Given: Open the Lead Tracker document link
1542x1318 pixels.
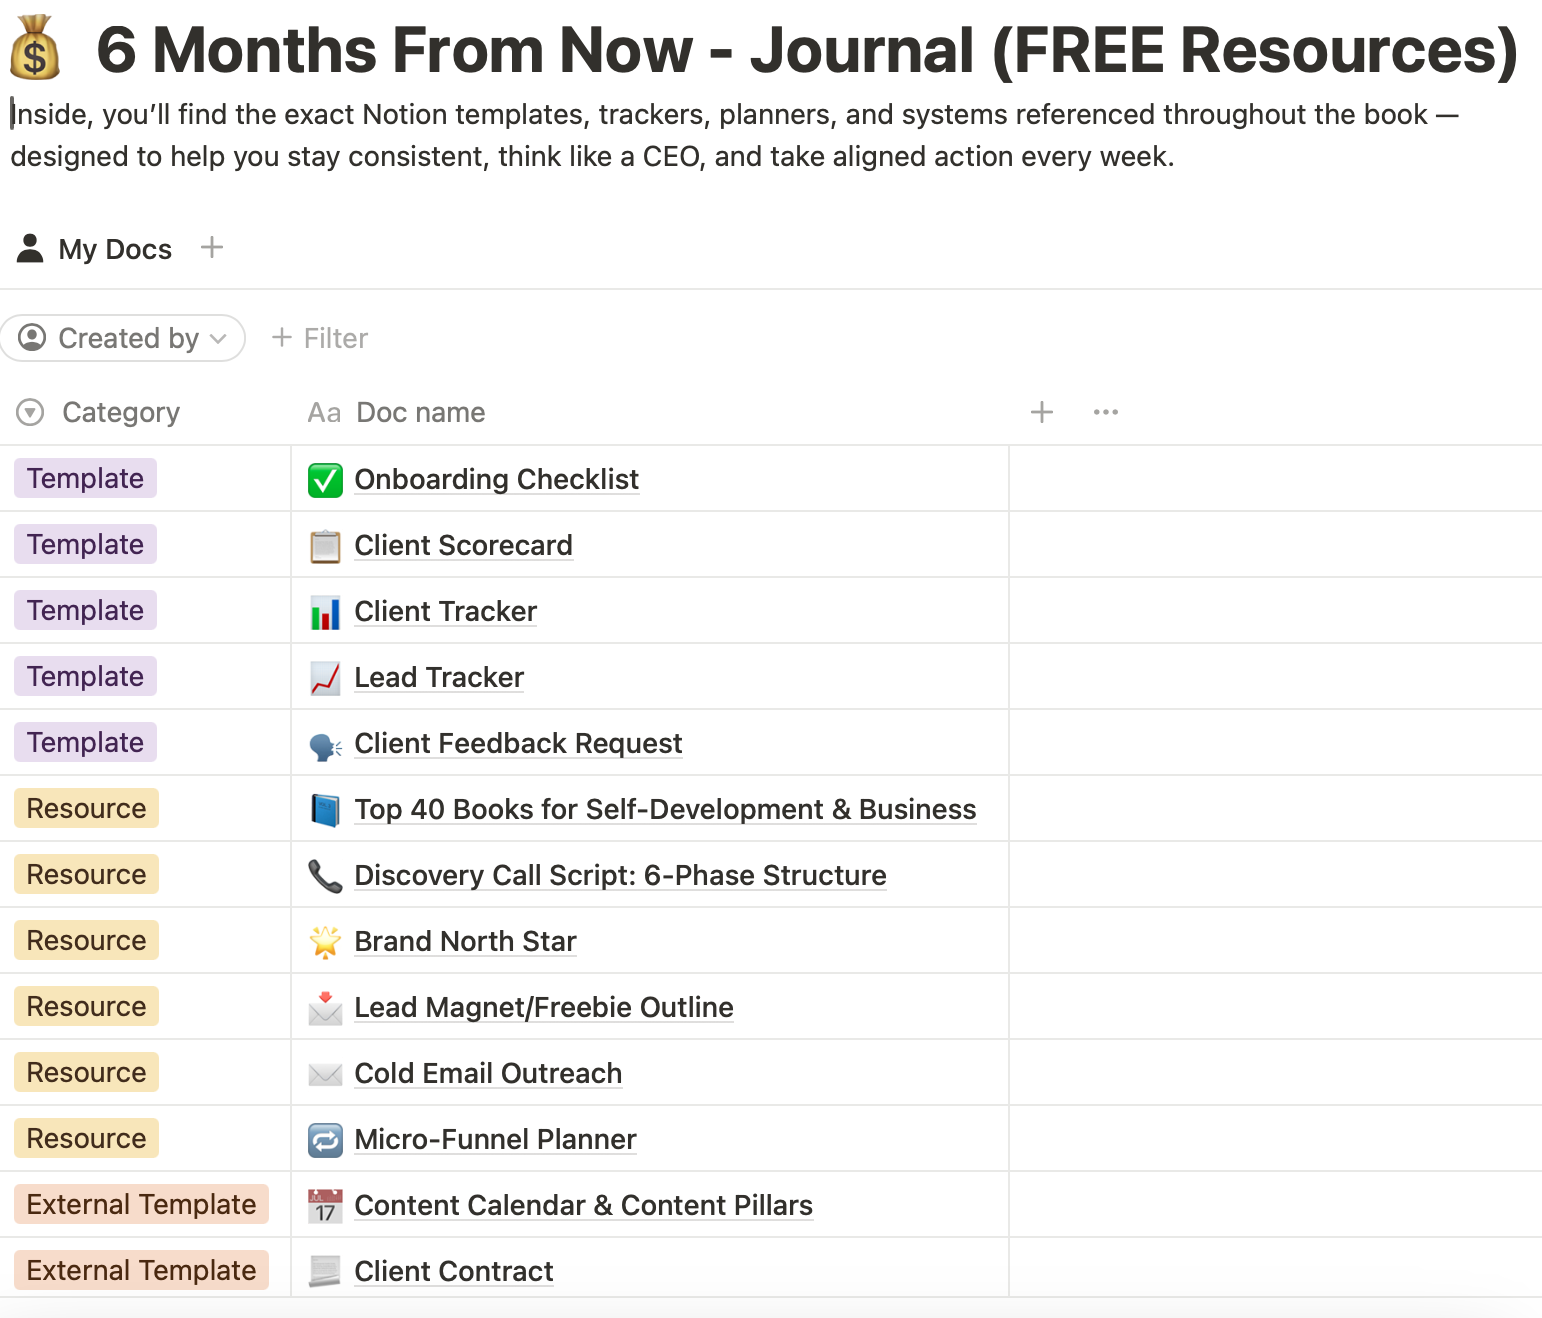Looking at the screenshot, I should click(439, 678).
